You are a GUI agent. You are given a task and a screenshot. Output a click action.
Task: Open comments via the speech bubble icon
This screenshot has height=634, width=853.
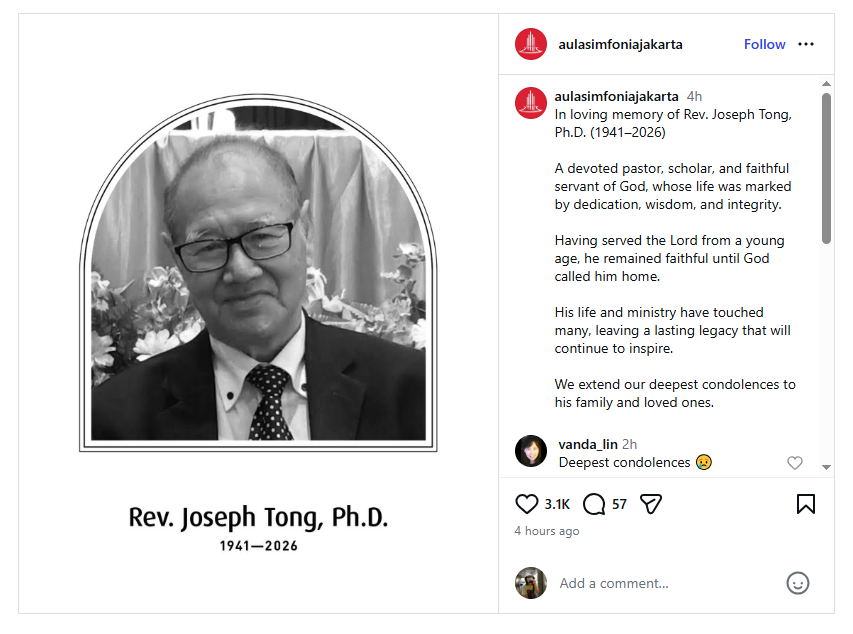coord(594,504)
